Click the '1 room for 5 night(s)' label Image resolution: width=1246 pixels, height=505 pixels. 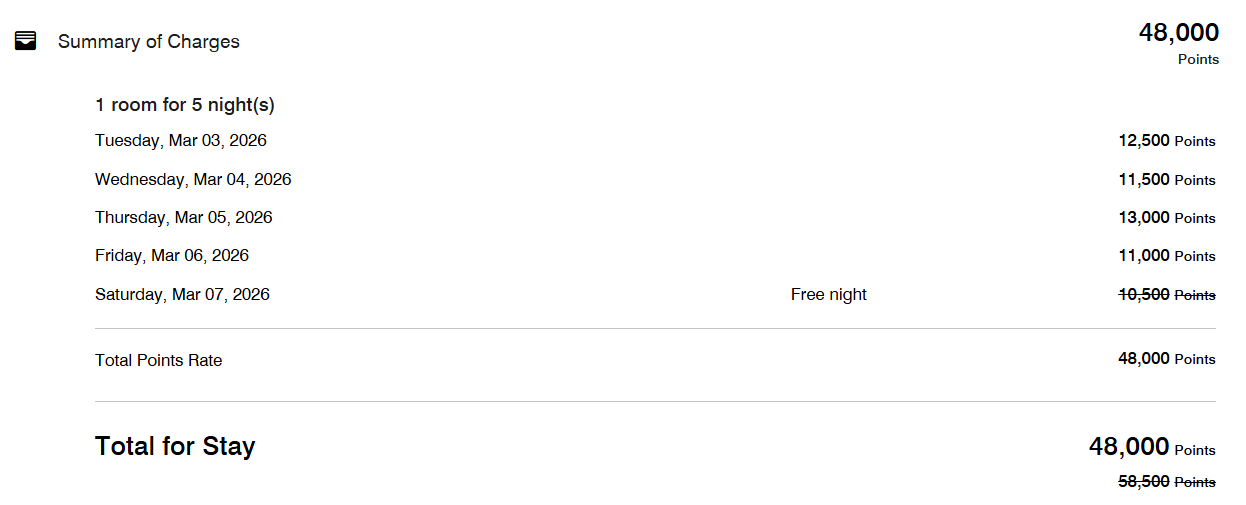click(185, 105)
